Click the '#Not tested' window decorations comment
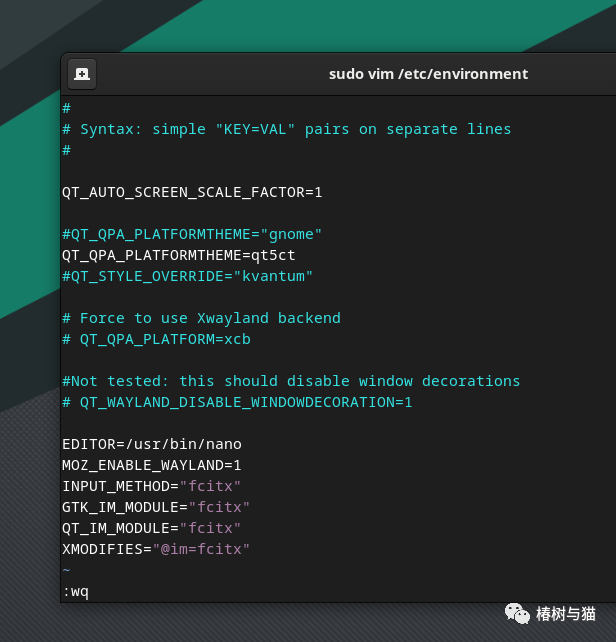The image size is (616, 642). click(291, 381)
